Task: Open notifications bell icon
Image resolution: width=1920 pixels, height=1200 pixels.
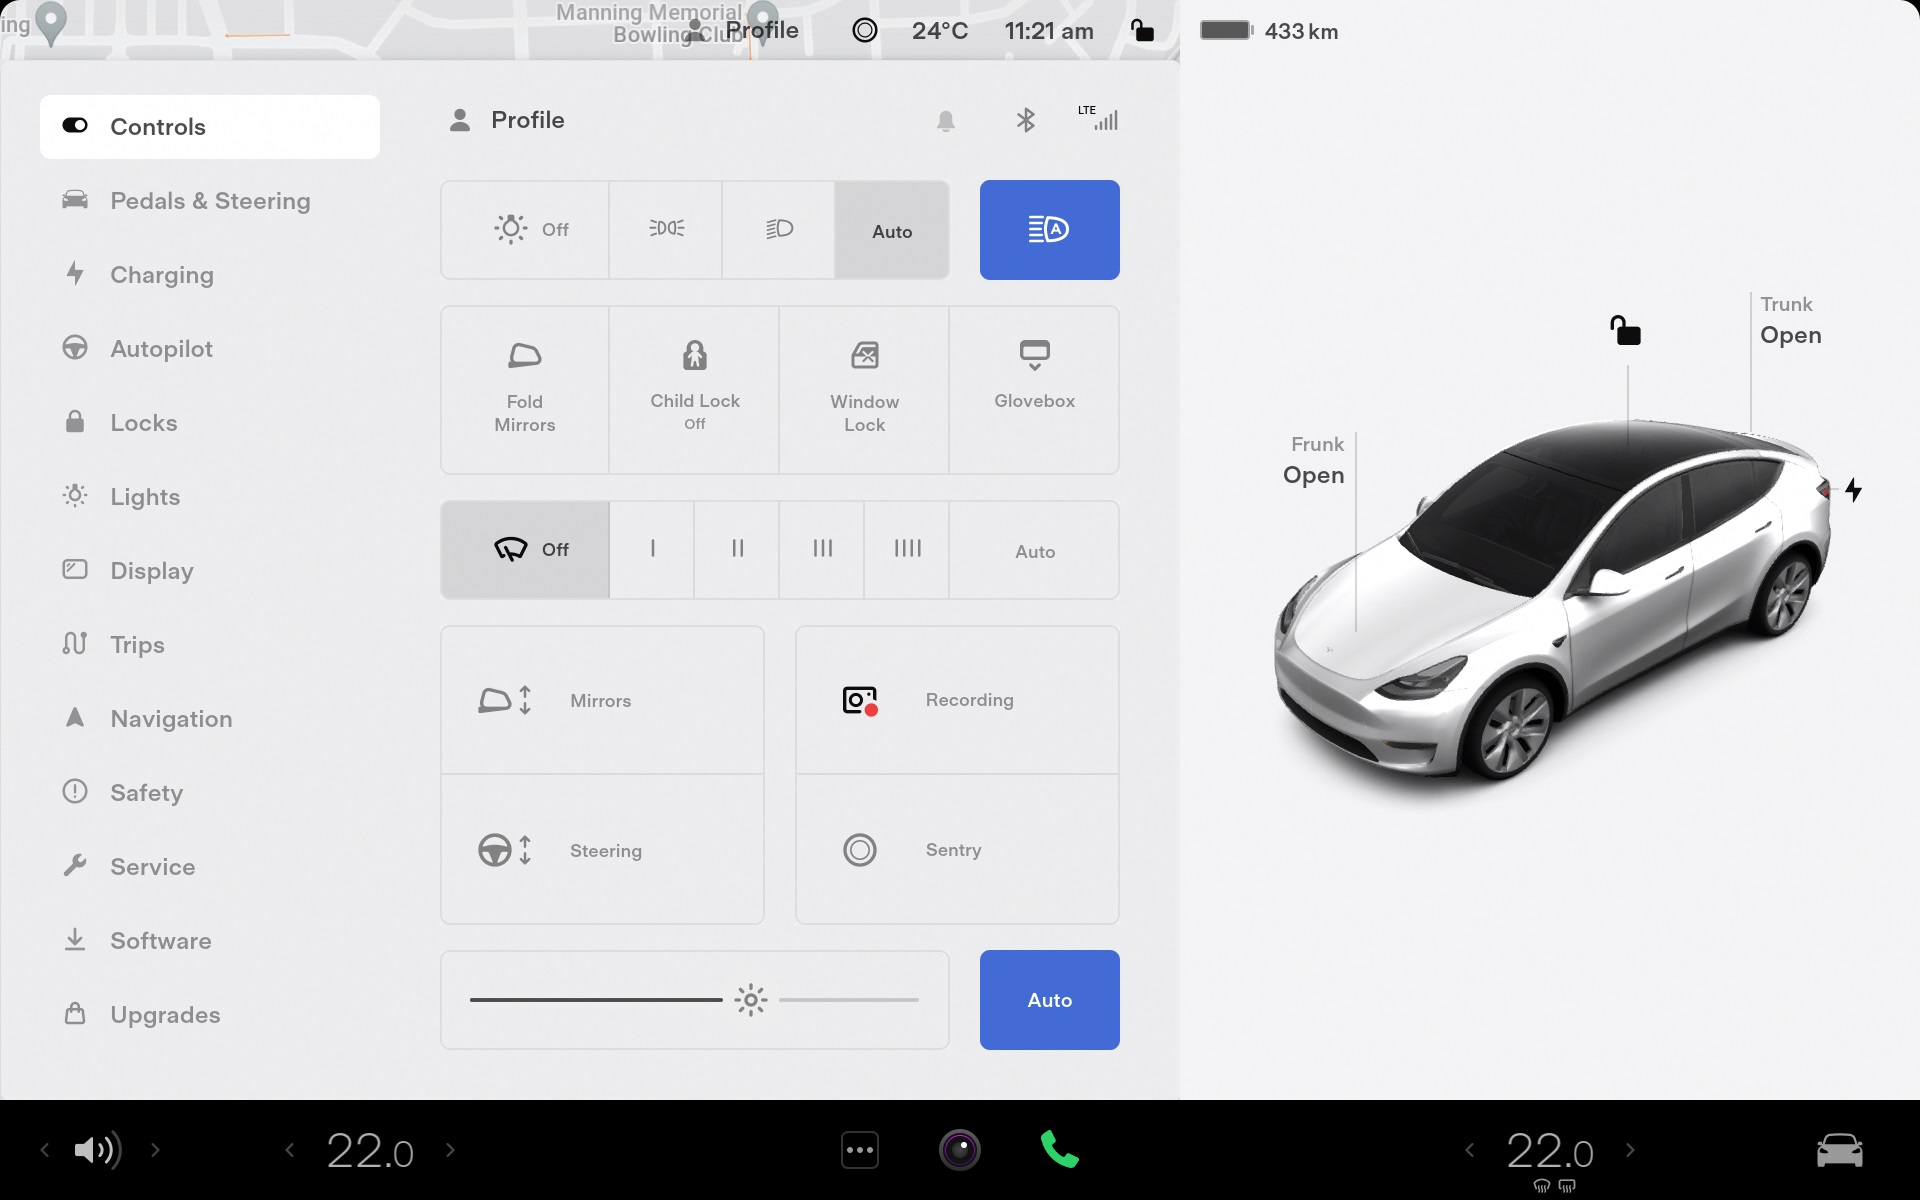Action: [x=945, y=121]
